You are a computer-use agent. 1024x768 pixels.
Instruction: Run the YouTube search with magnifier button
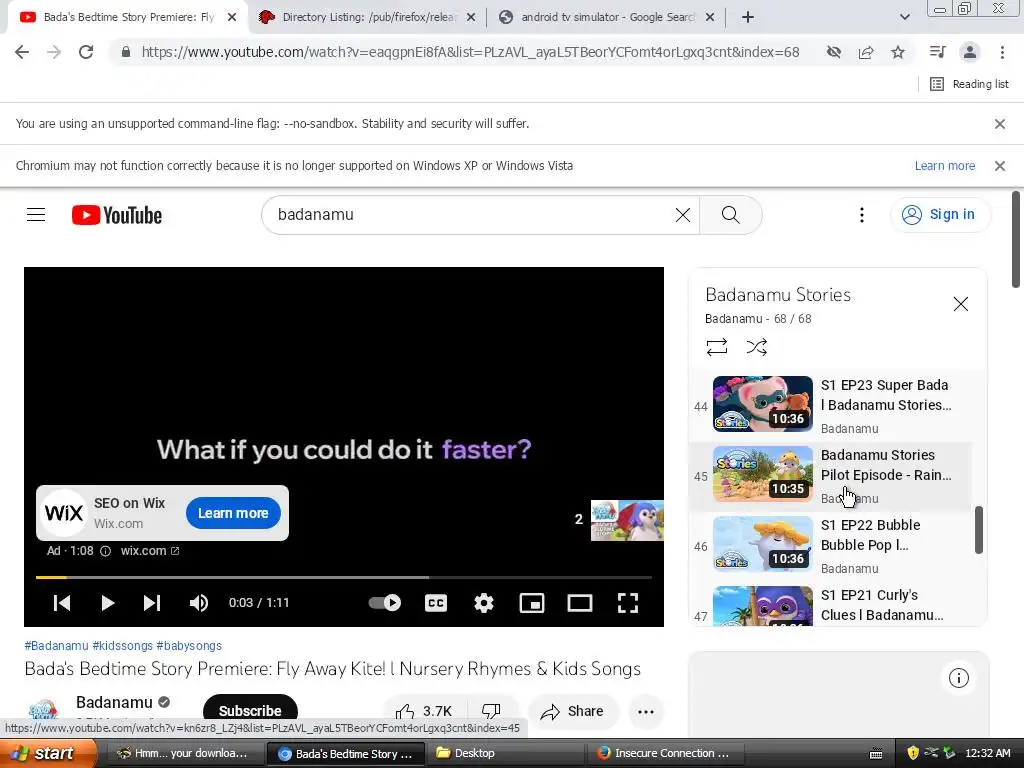(x=730, y=215)
